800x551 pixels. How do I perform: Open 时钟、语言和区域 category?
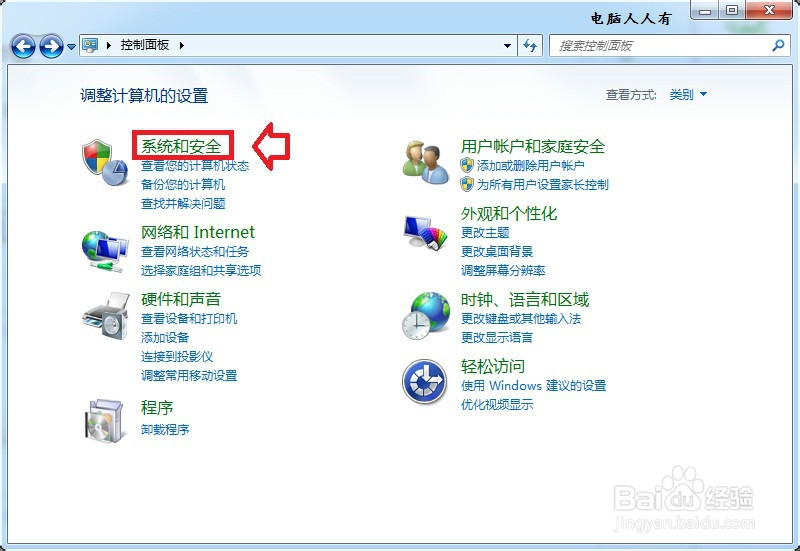(525, 299)
